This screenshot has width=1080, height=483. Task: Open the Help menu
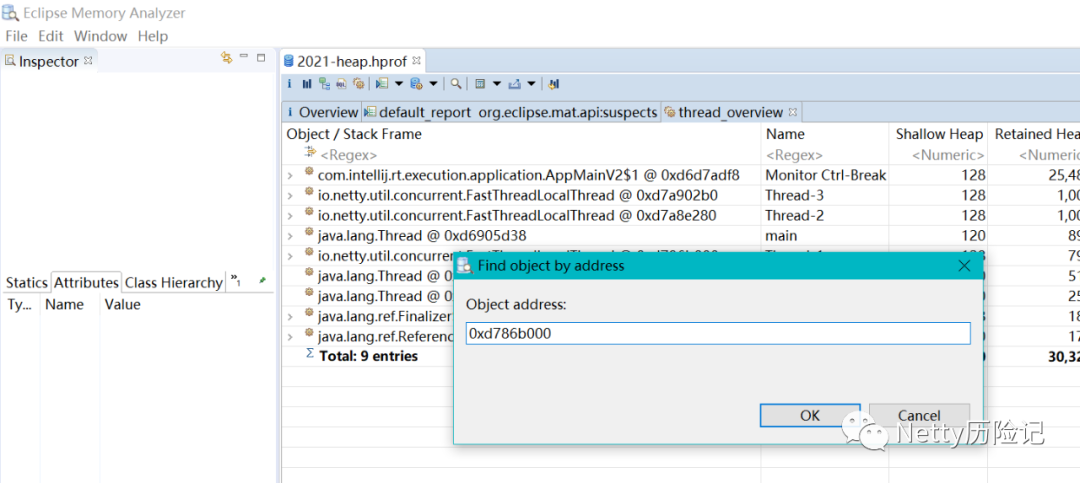[153, 36]
